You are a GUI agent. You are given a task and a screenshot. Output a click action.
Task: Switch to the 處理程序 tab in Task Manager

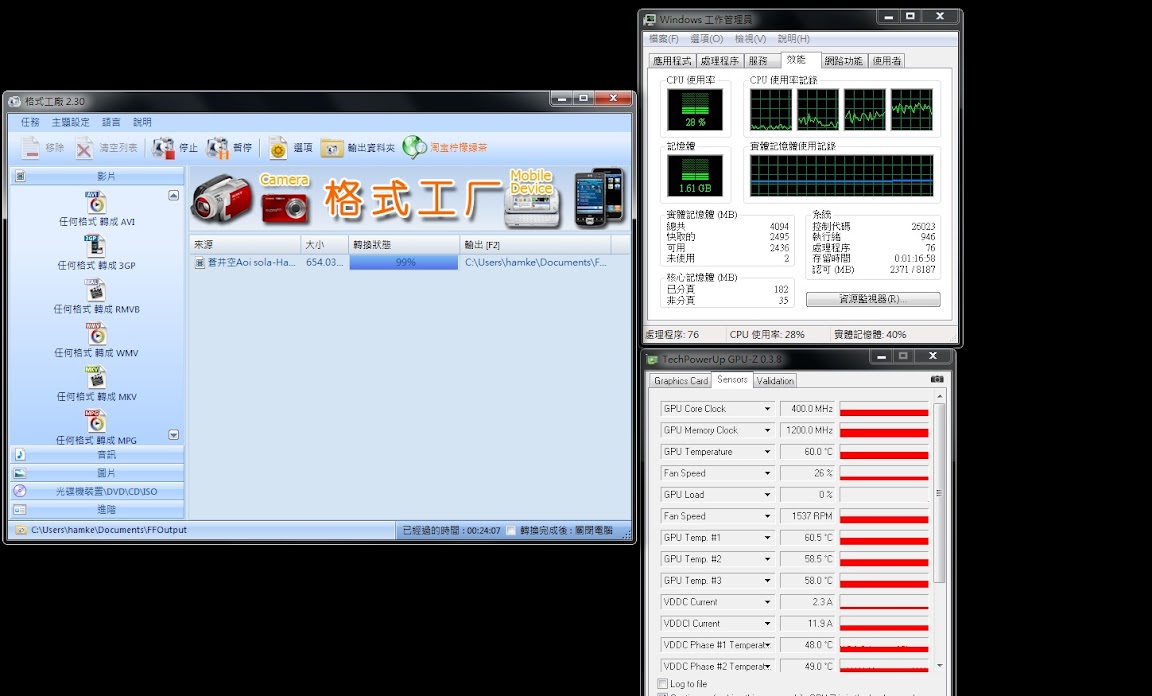click(719, 61)
